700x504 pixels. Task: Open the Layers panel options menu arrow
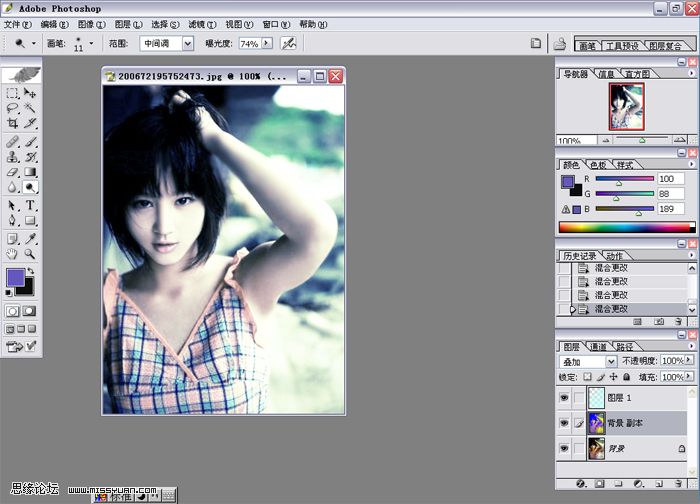(692, 346)
